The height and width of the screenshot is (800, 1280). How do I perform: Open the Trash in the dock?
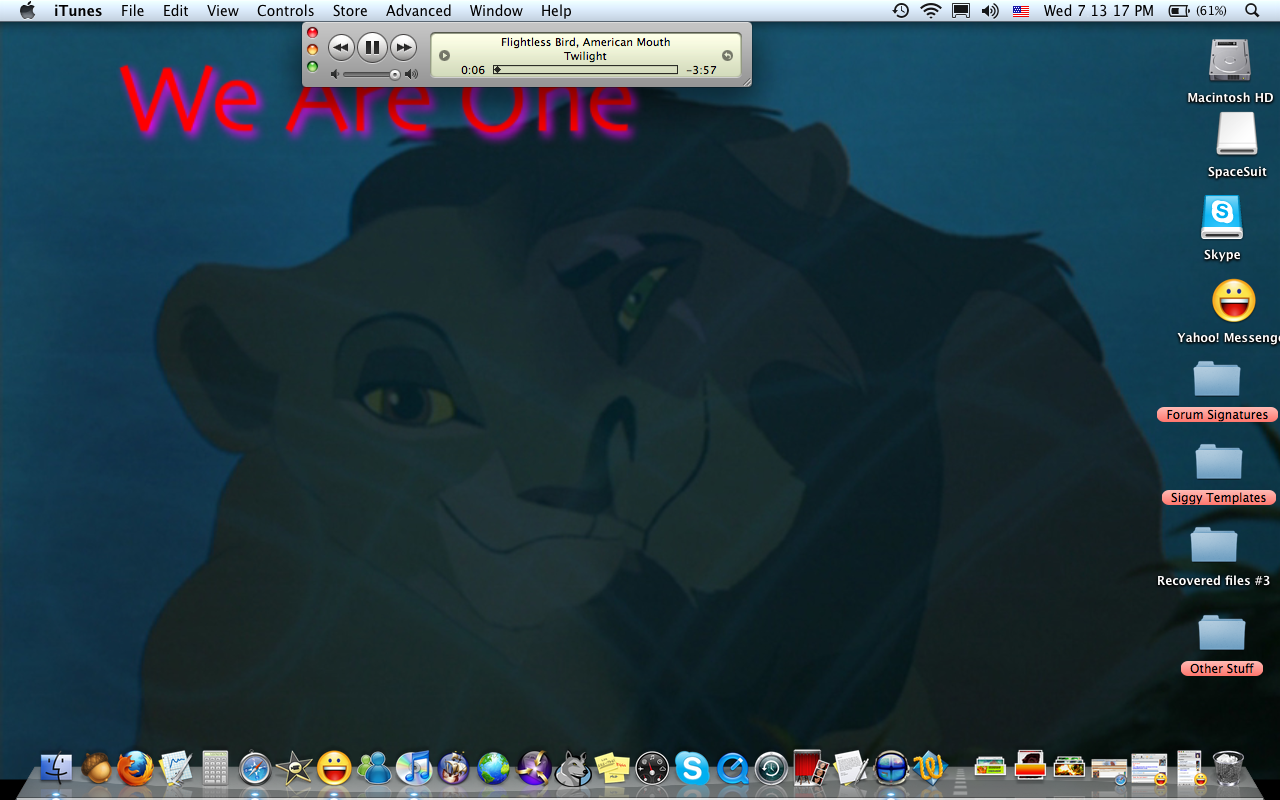(x=1228, y=768)
